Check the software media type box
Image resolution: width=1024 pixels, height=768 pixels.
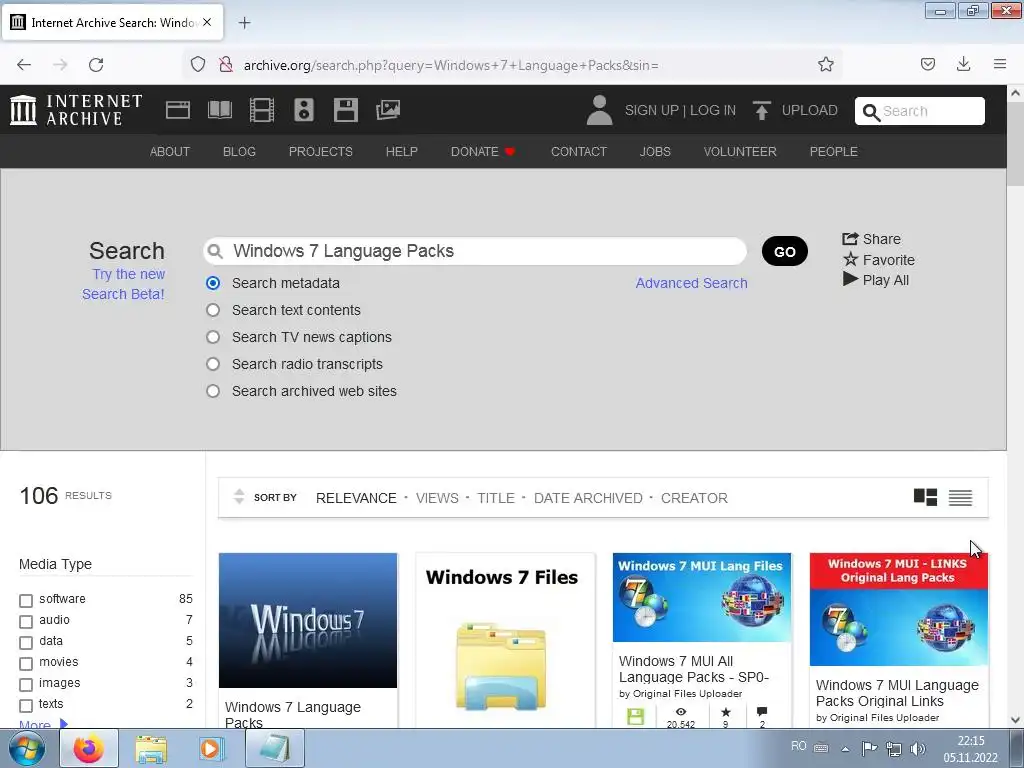tap(26, 600)
